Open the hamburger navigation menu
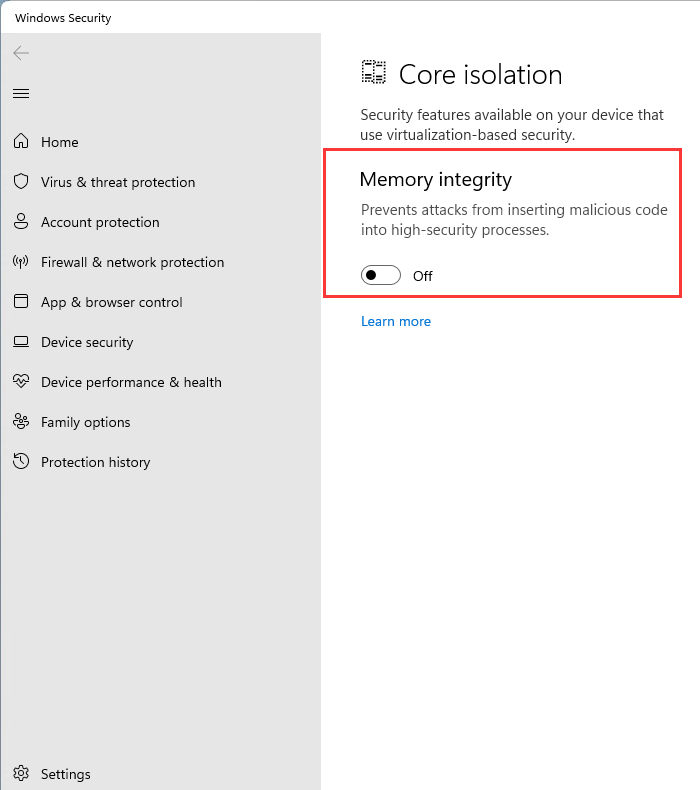 [x=21, y=94]
